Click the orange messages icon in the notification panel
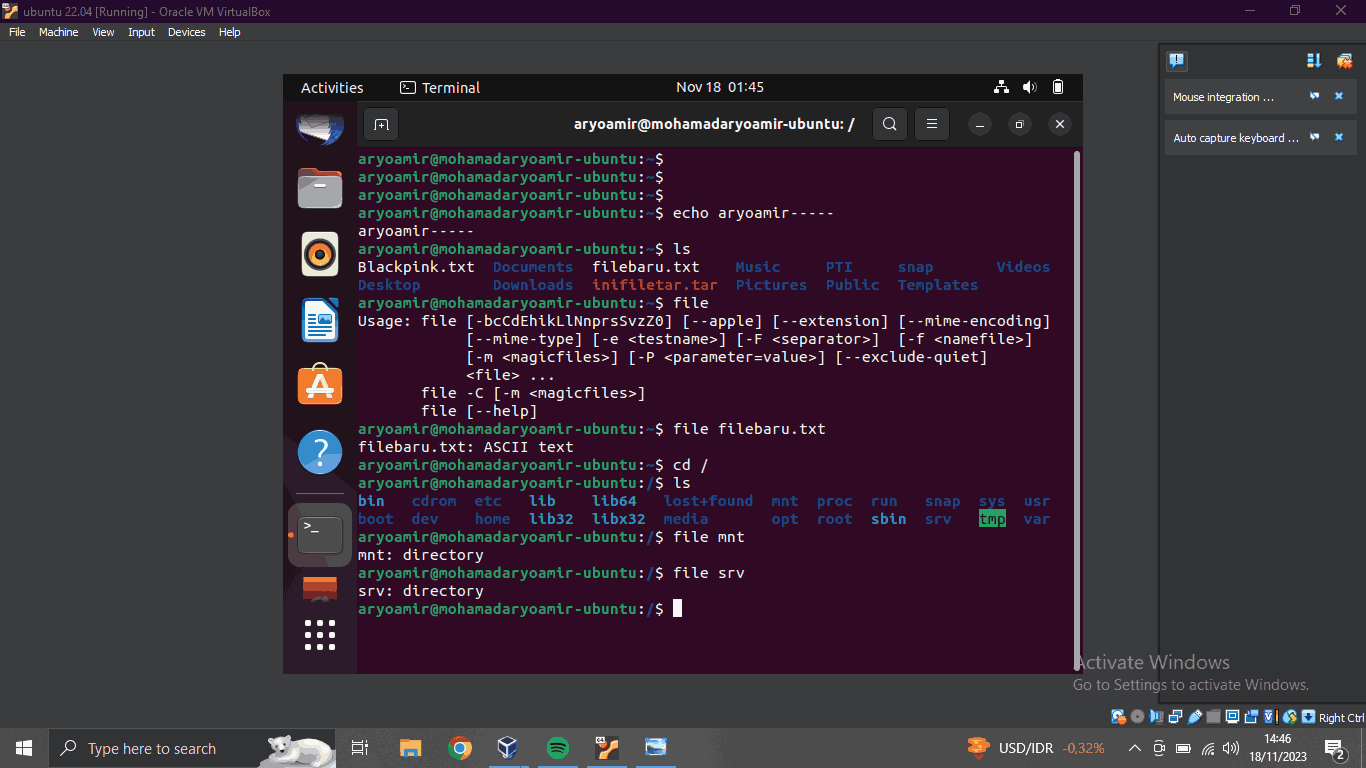The image size is (1366, 768). (1344, 61)
